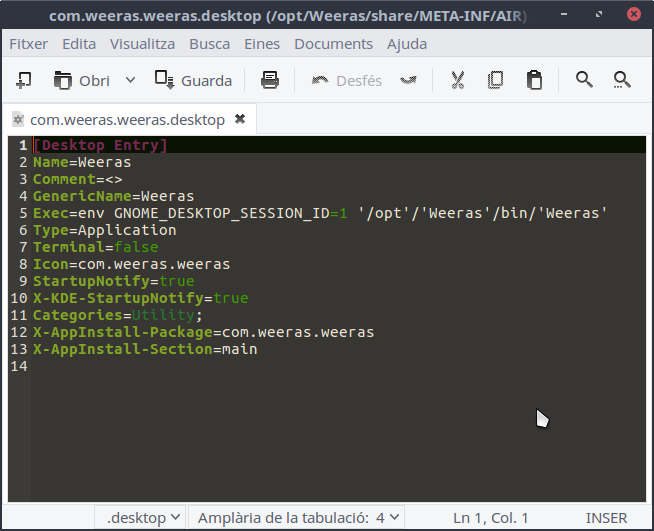Click the new document icon
Screen dimensions: 654x531
point(24,80)
